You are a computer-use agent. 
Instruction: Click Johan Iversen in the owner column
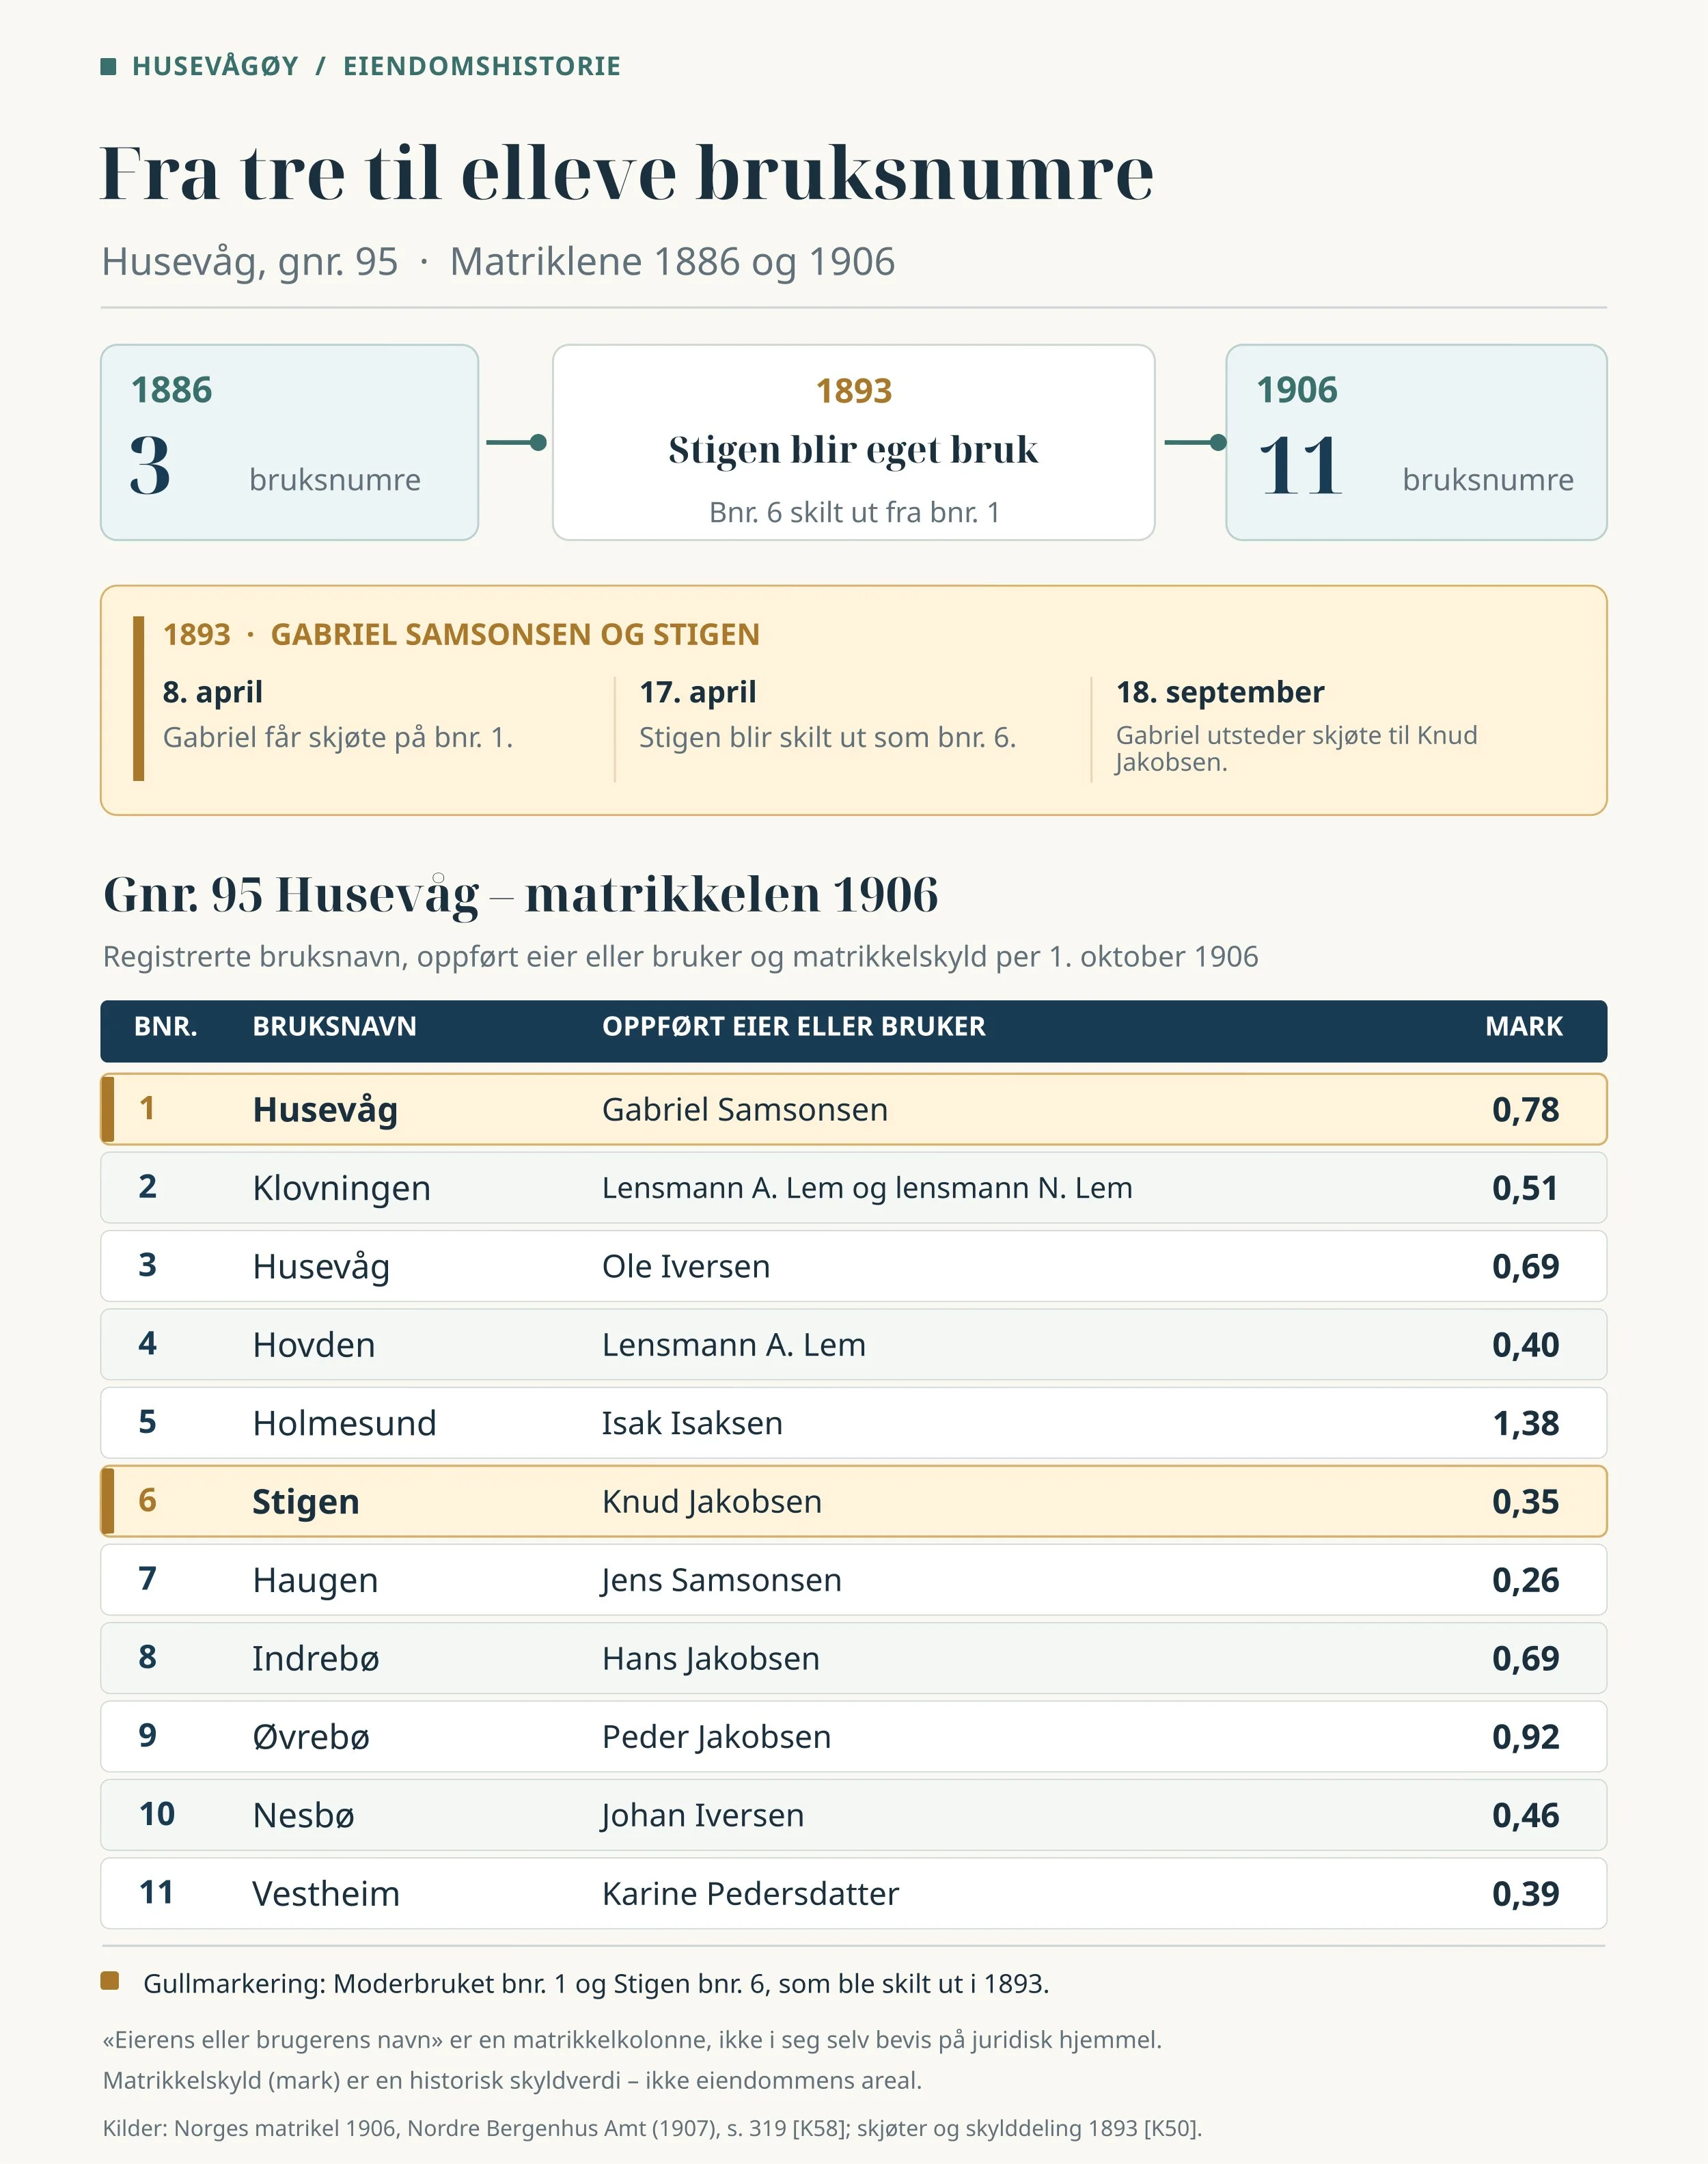703,1815
